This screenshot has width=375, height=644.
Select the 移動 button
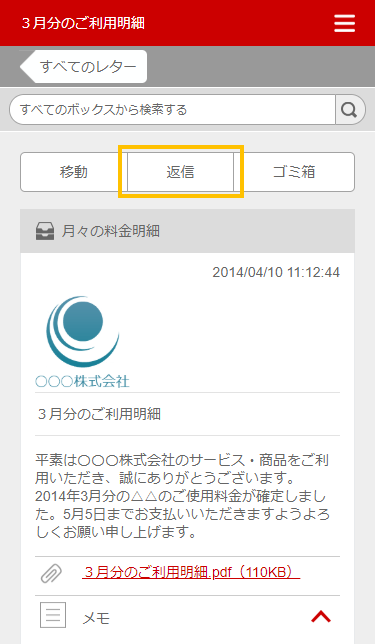(74, 172)
